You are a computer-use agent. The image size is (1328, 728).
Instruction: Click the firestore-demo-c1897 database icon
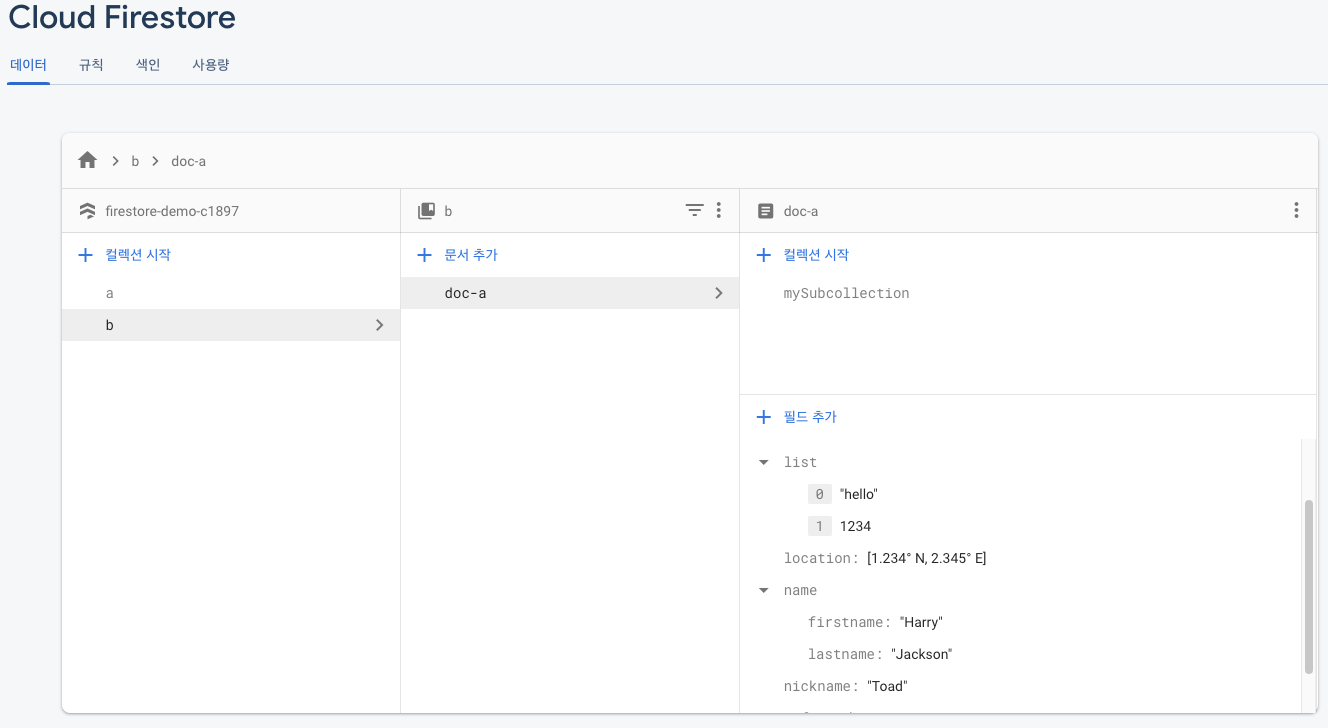pyautogui.click(x=86, y=211)
